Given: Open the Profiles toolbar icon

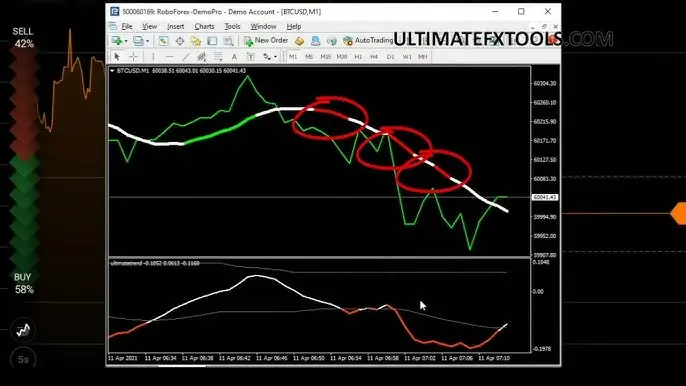Looking at the screenshot, I should (138, 41).
